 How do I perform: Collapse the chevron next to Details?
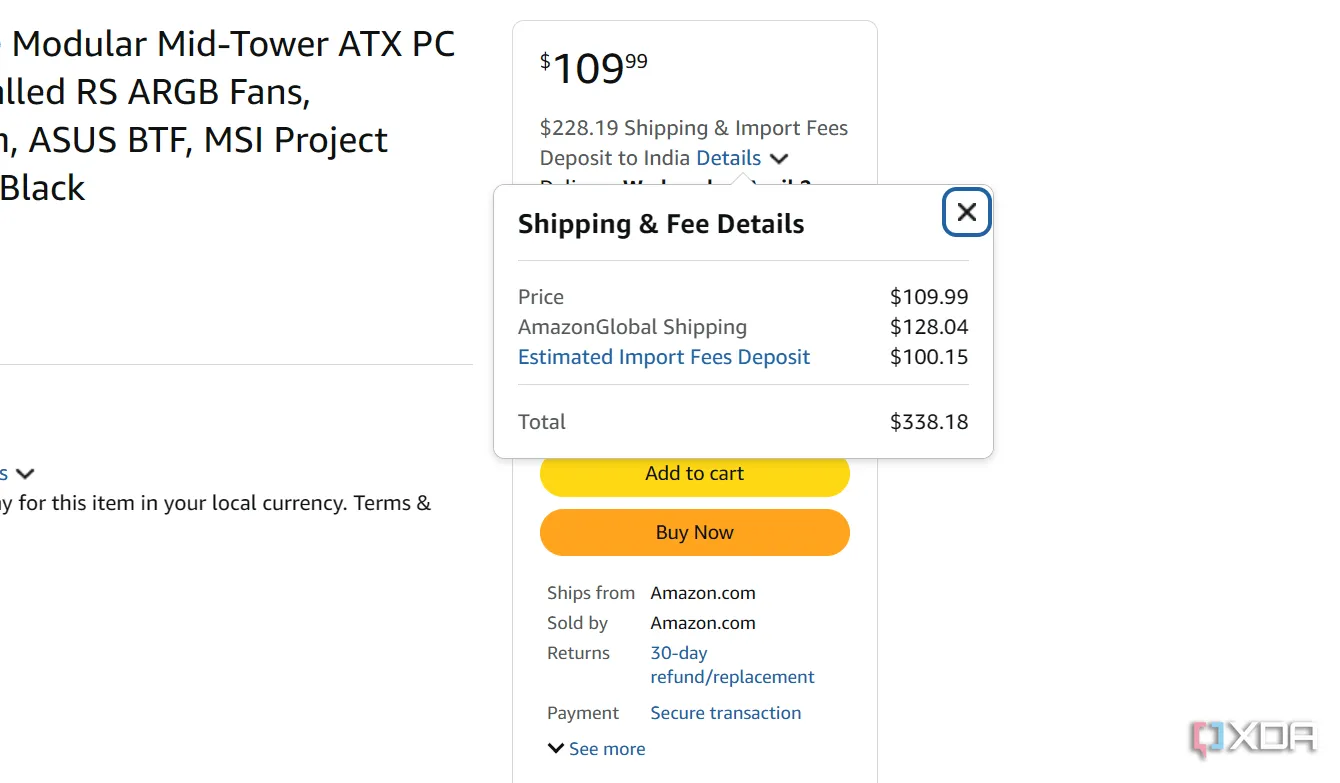[x=780, y=159]
